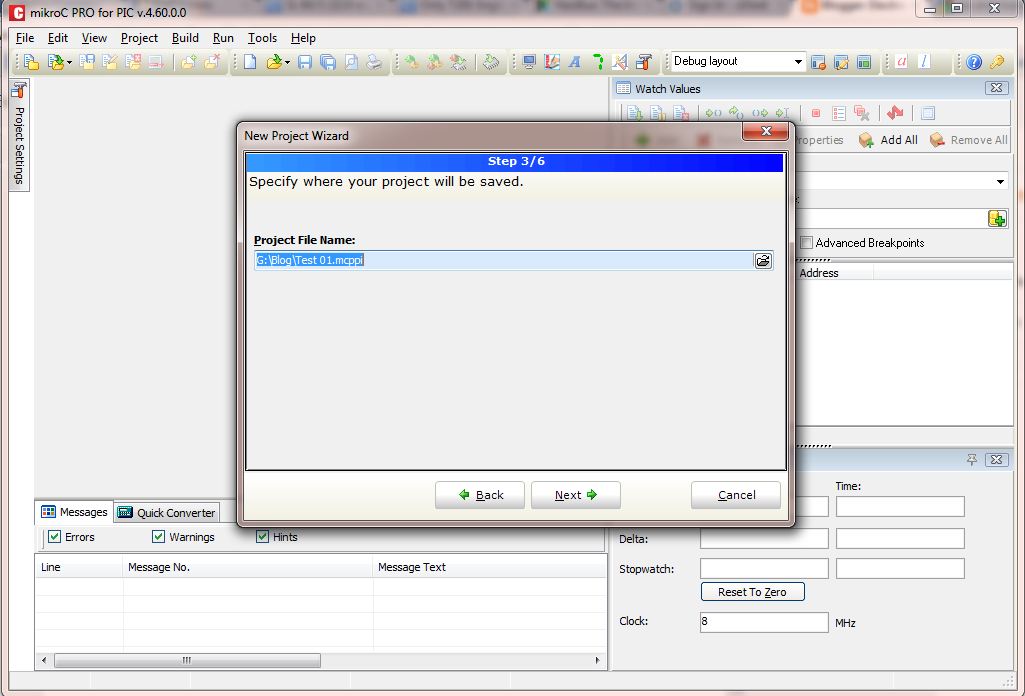Click the blue letter A tool icon
This screenshot has height=696, width=1025.
click(x=575, y=62)
